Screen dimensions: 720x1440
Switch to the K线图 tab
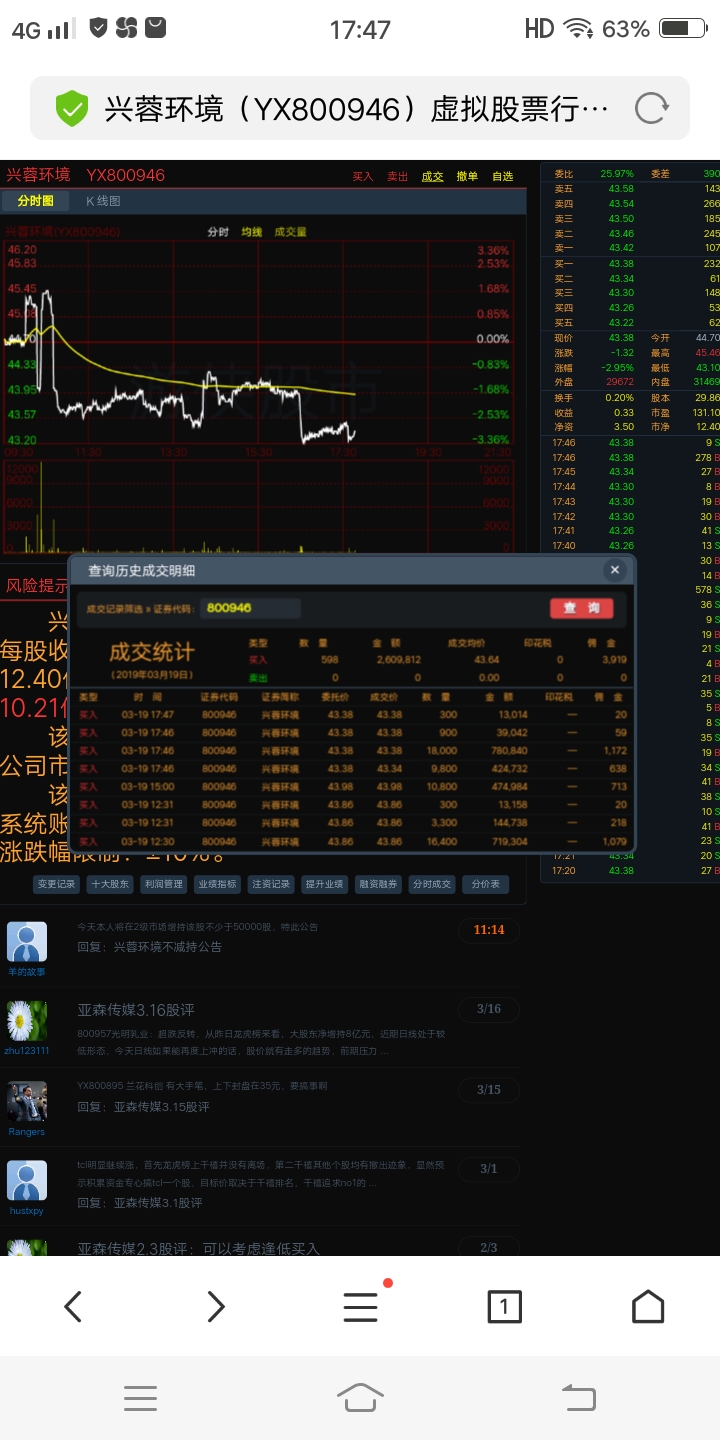tap(103, 201)
